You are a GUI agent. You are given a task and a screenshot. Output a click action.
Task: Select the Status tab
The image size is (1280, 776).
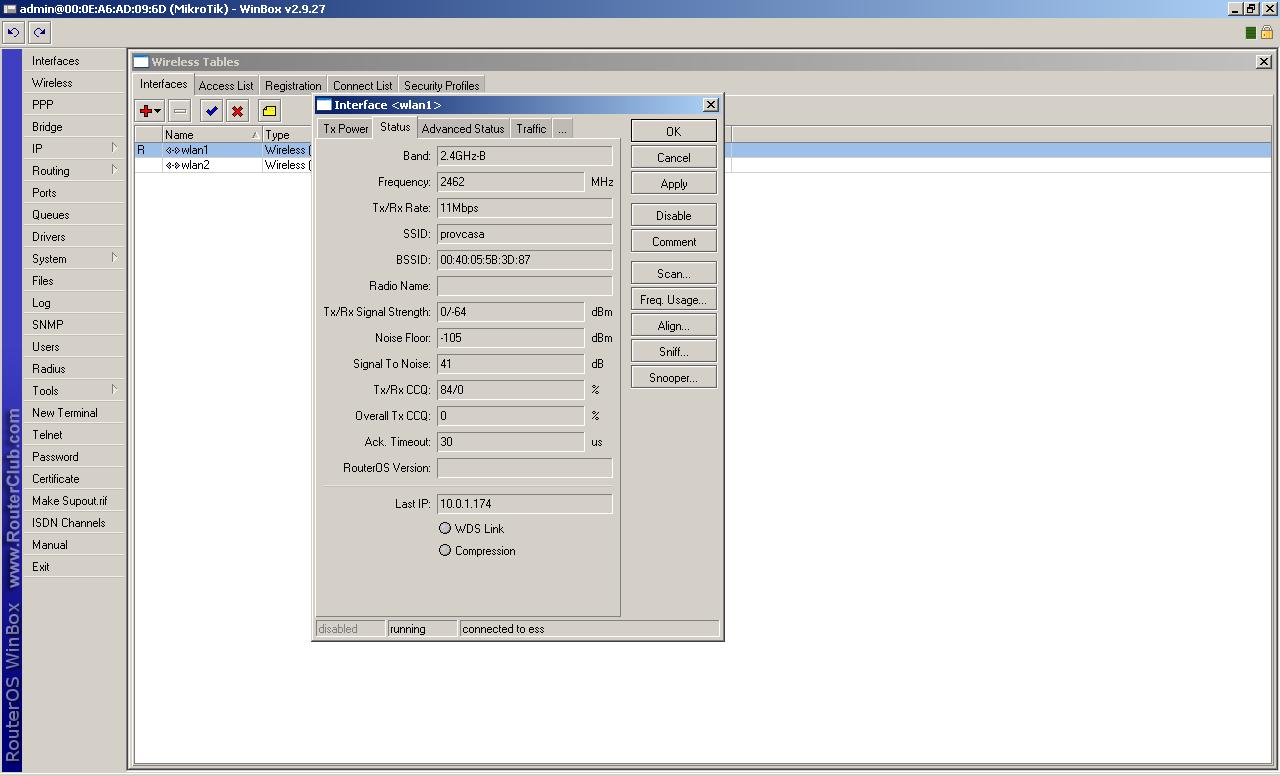click(x=395, y=127)
